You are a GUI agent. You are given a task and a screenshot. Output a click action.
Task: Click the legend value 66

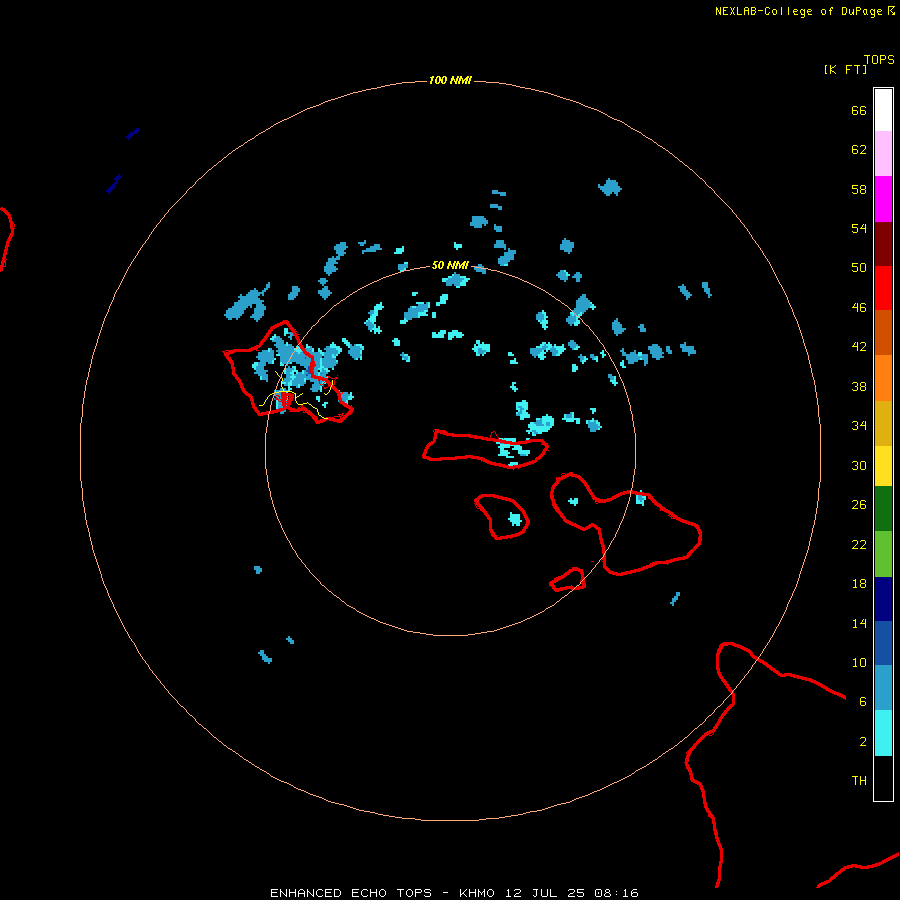pos(859,110)
